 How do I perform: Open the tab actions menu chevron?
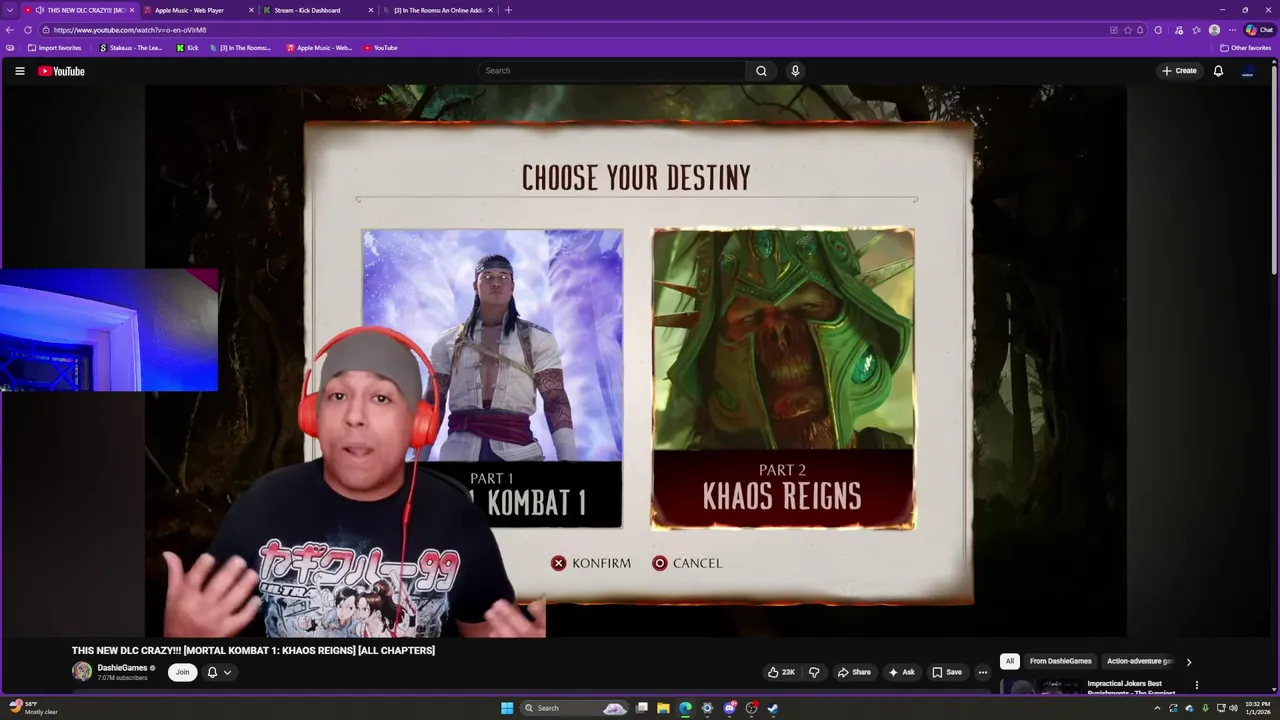click(10, 10)
